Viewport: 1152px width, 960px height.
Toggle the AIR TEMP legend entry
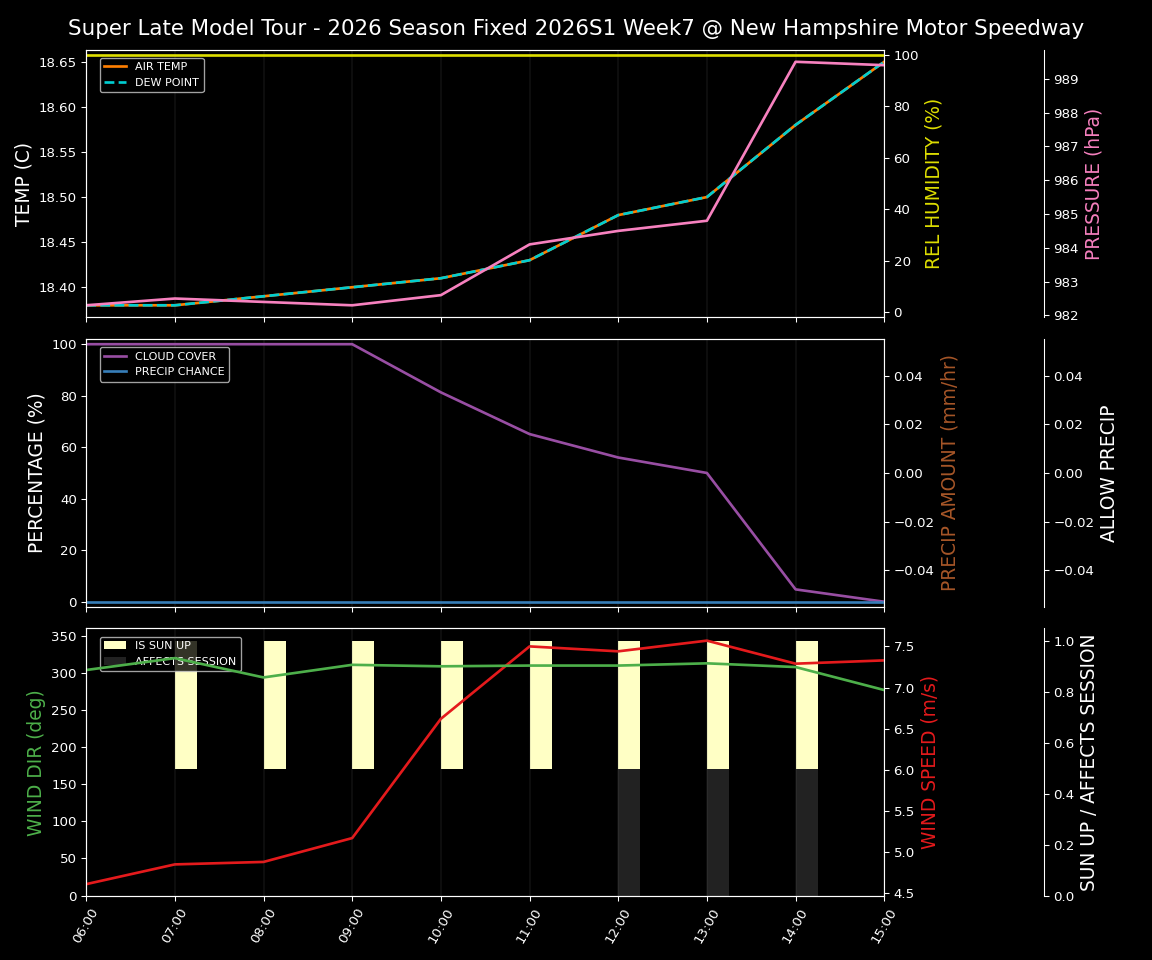160,67
